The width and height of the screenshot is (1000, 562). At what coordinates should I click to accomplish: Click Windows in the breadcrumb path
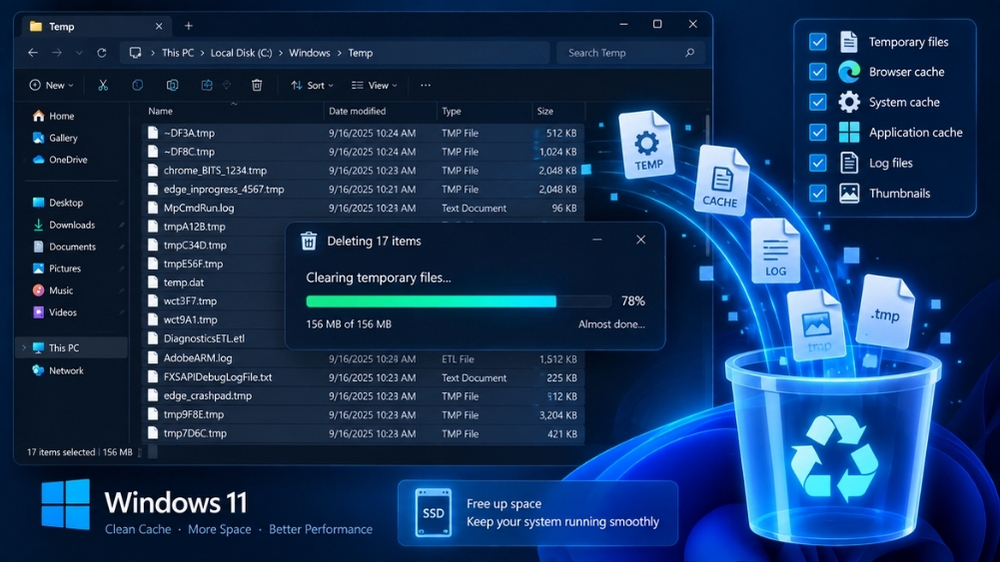click(309, 53)
